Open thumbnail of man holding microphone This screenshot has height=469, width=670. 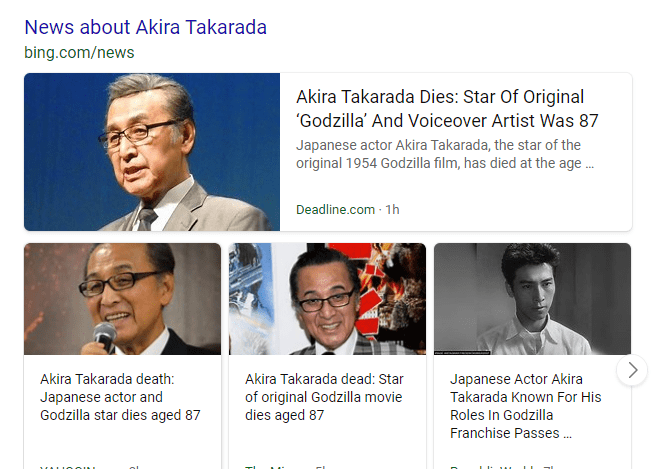point(123,299)
